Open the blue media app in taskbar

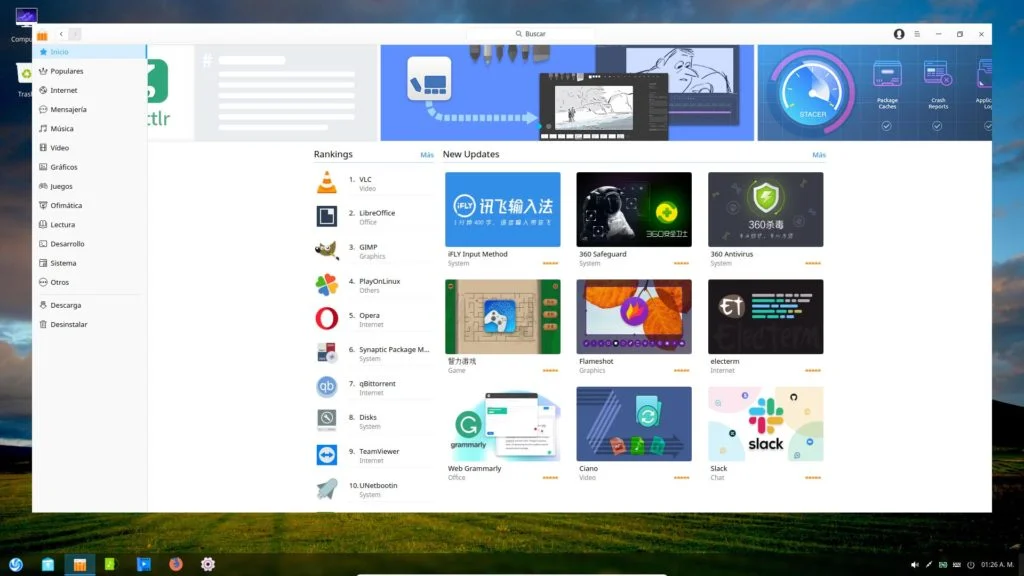pyautogui.click(x=144, y=564)
